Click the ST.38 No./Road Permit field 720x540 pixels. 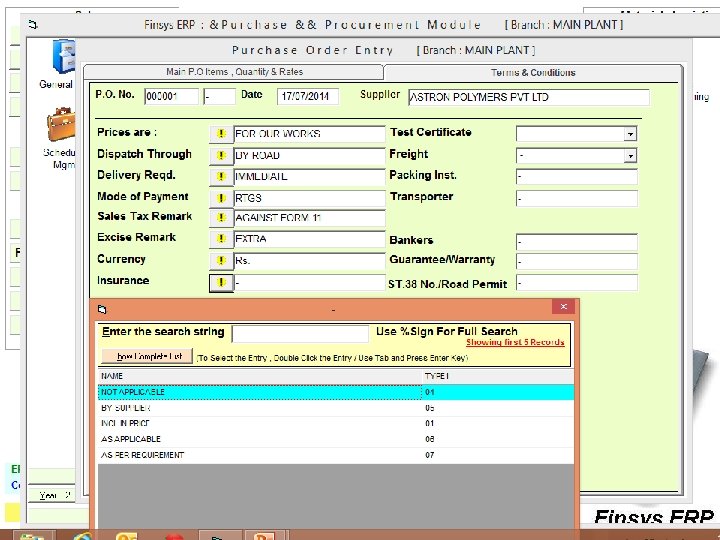tap(577, 283)
